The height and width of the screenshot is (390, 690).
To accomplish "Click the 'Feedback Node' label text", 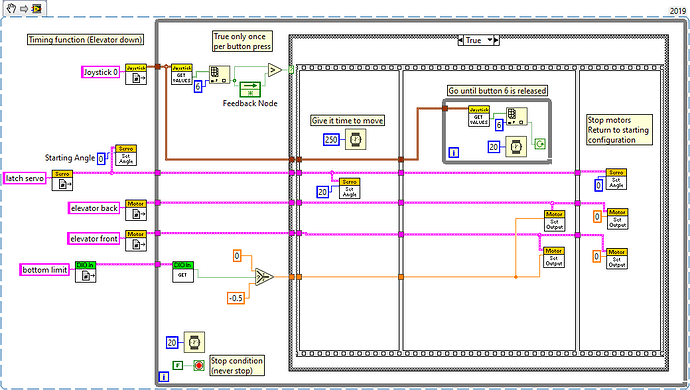I will pos(250,103).
